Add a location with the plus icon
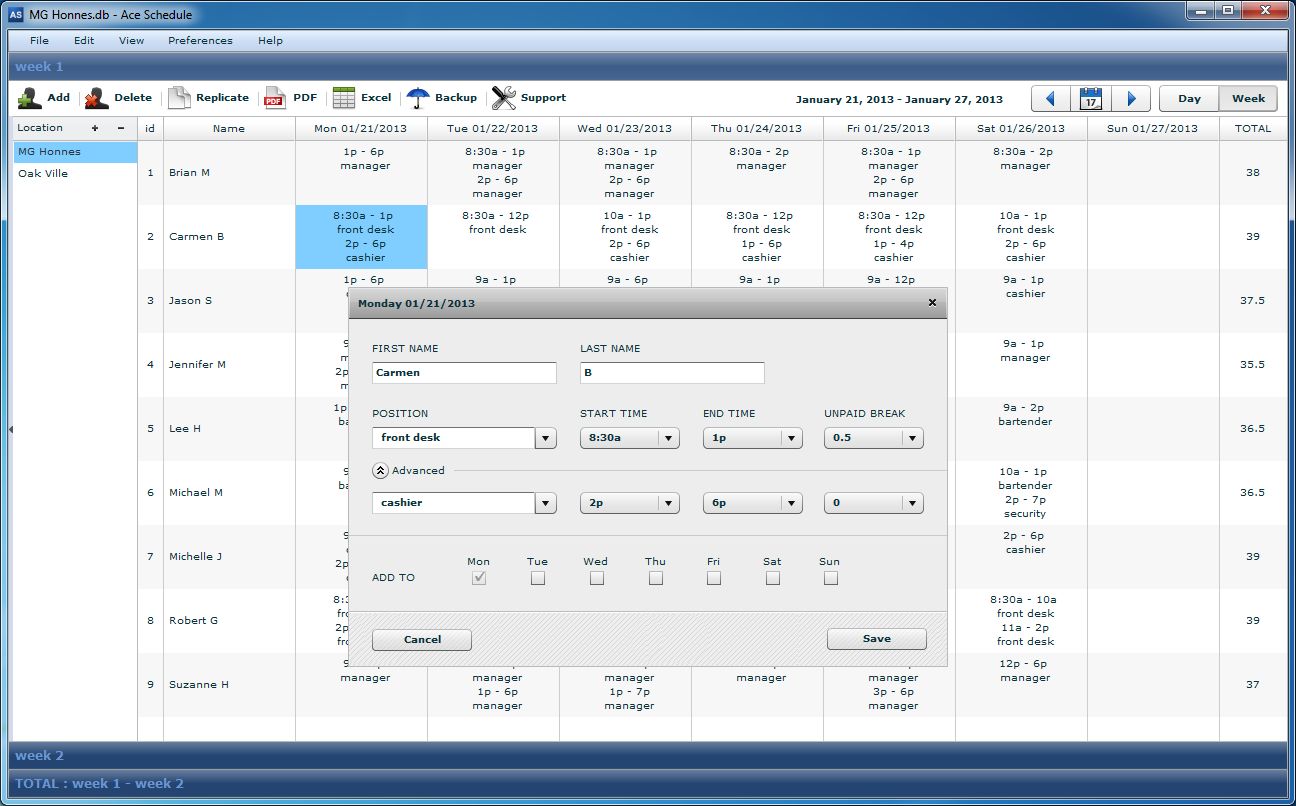This screenshot has height=806, width=1296. (x=95, y=128)
